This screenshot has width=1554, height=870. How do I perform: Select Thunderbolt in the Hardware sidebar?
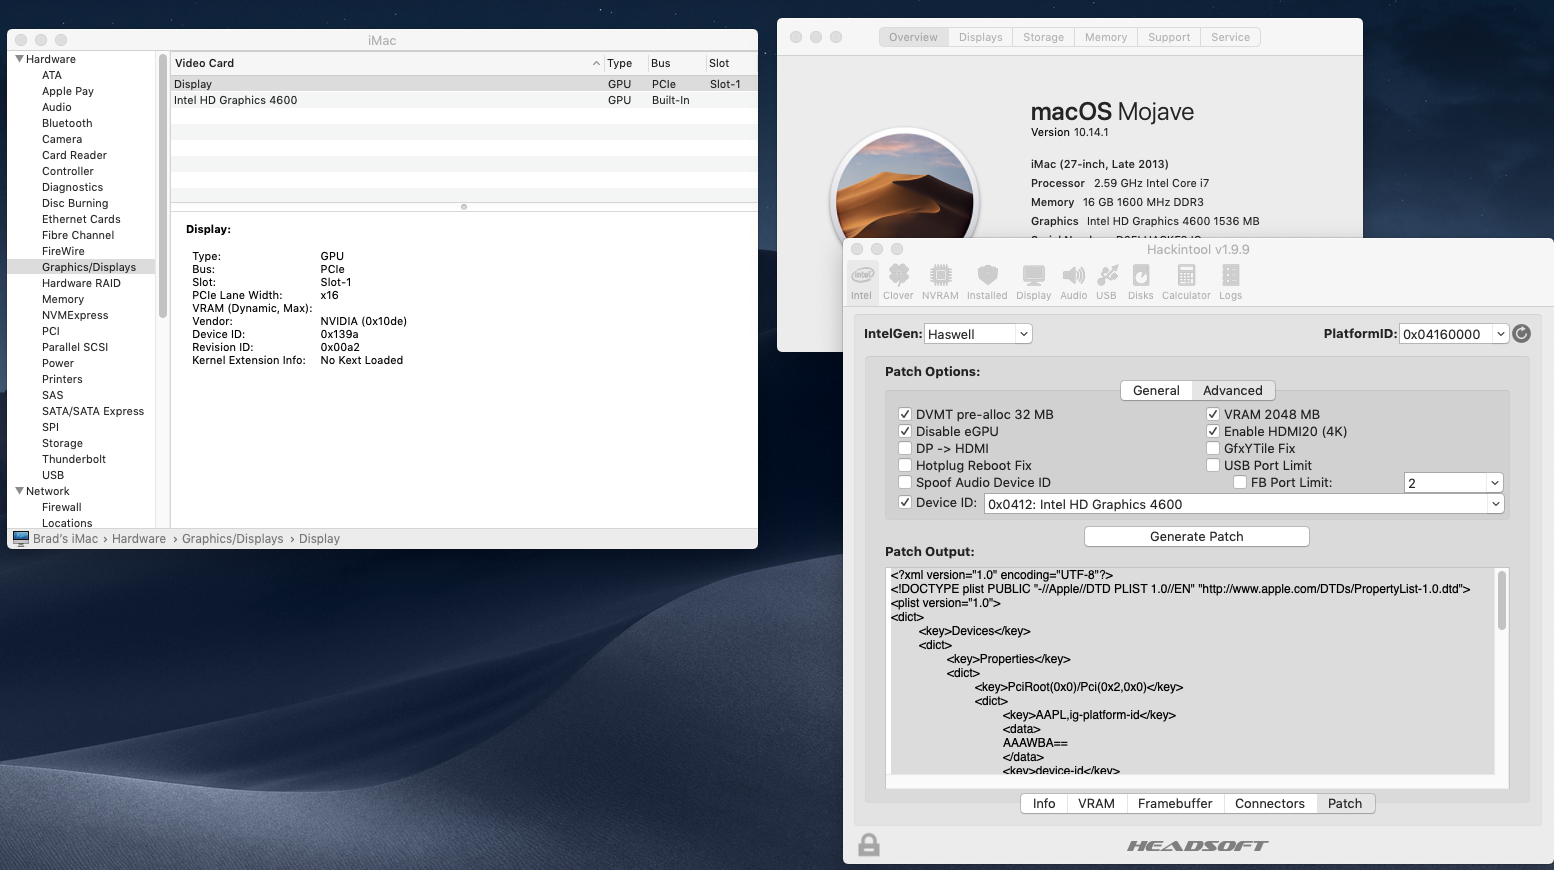[x=74, y=459]
